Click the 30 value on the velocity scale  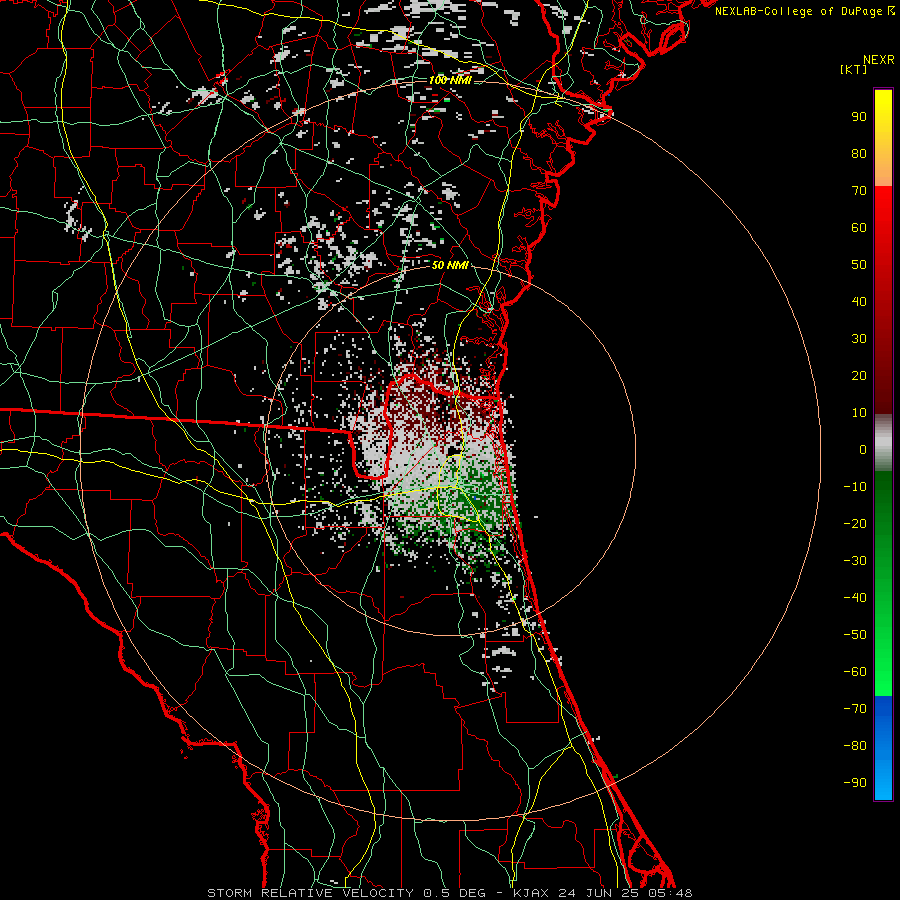859,339
